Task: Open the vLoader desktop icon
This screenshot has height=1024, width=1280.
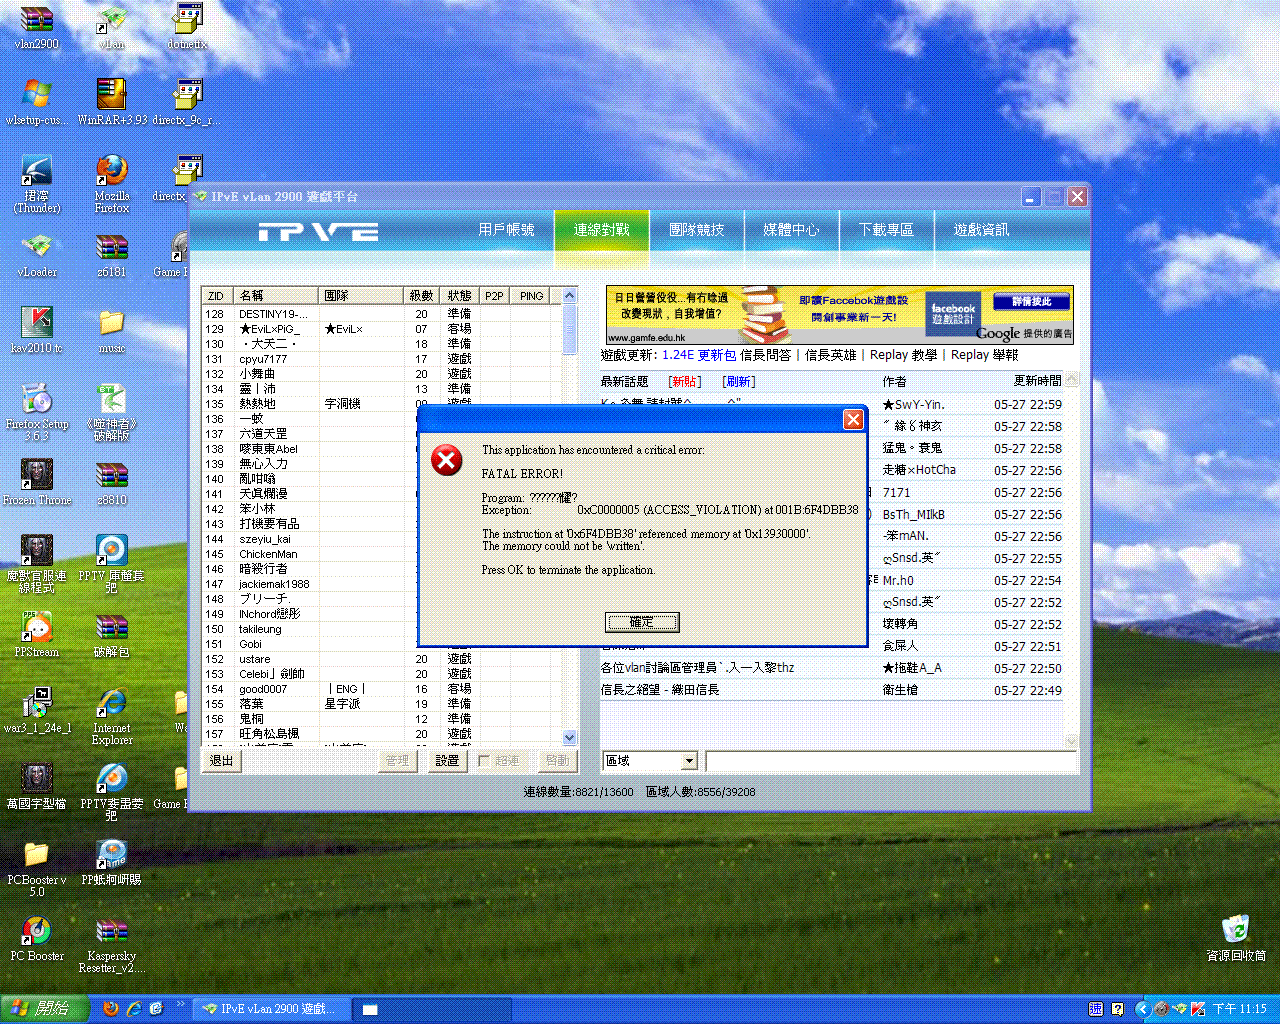Action: [x=37, y=248]
